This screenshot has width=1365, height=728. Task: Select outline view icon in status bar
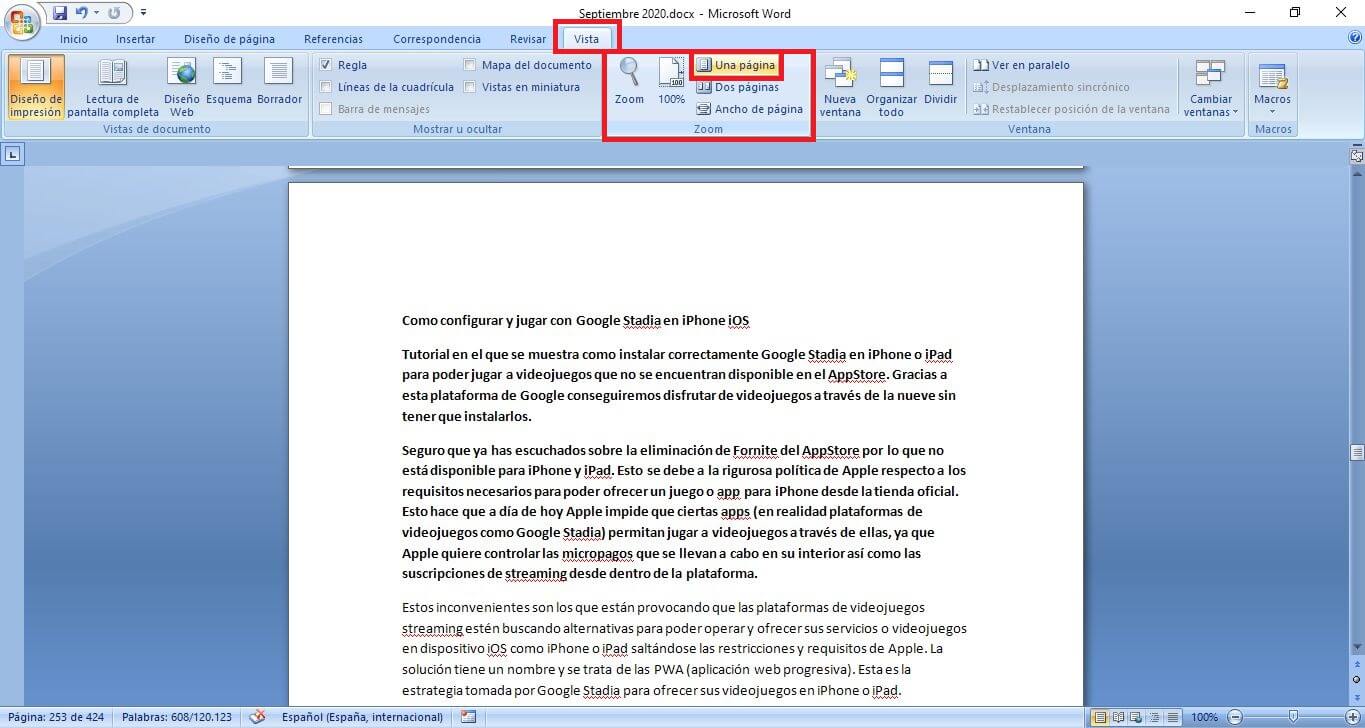click(1152, 717)
